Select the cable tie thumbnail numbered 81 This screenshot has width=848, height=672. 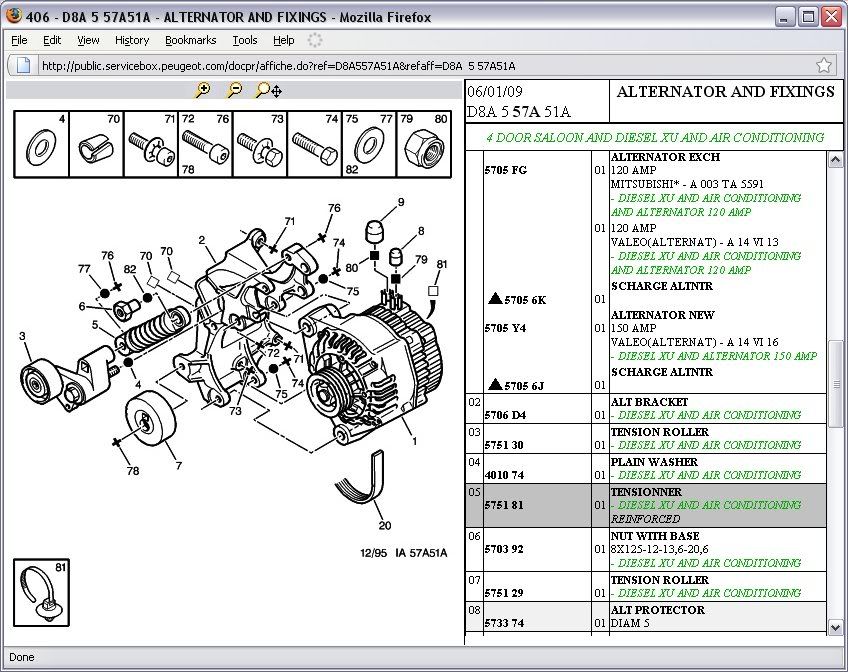pyautogui.click(x=42, y=593)
